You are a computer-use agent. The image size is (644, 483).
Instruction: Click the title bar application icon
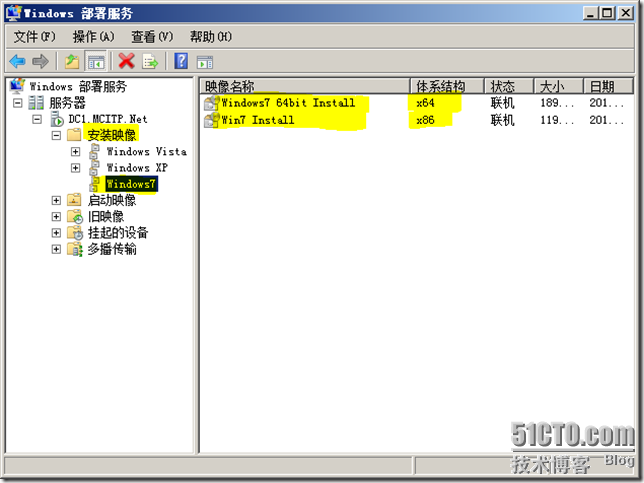(x=14, y=13)
